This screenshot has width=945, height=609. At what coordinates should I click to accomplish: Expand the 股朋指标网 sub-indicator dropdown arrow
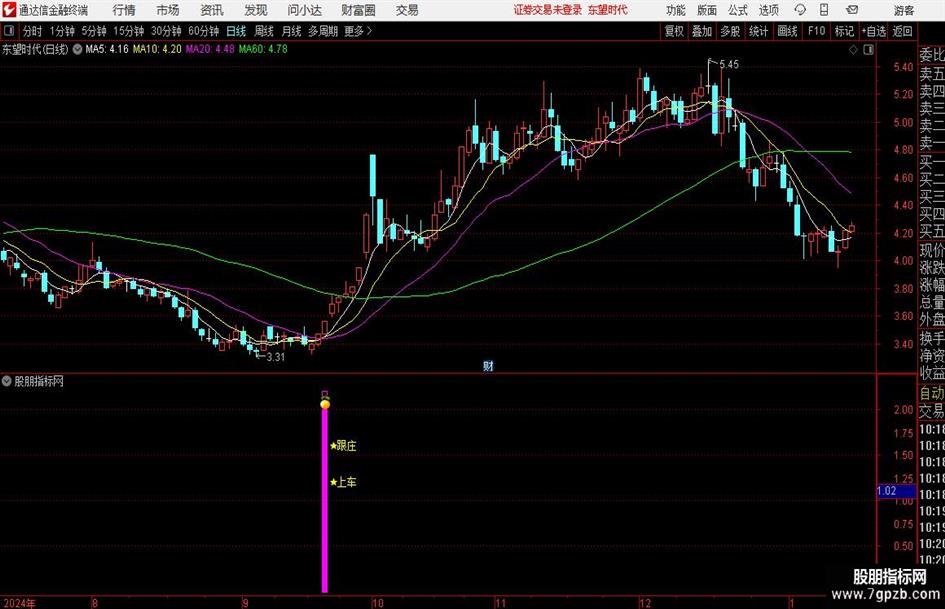click(7, 381)
